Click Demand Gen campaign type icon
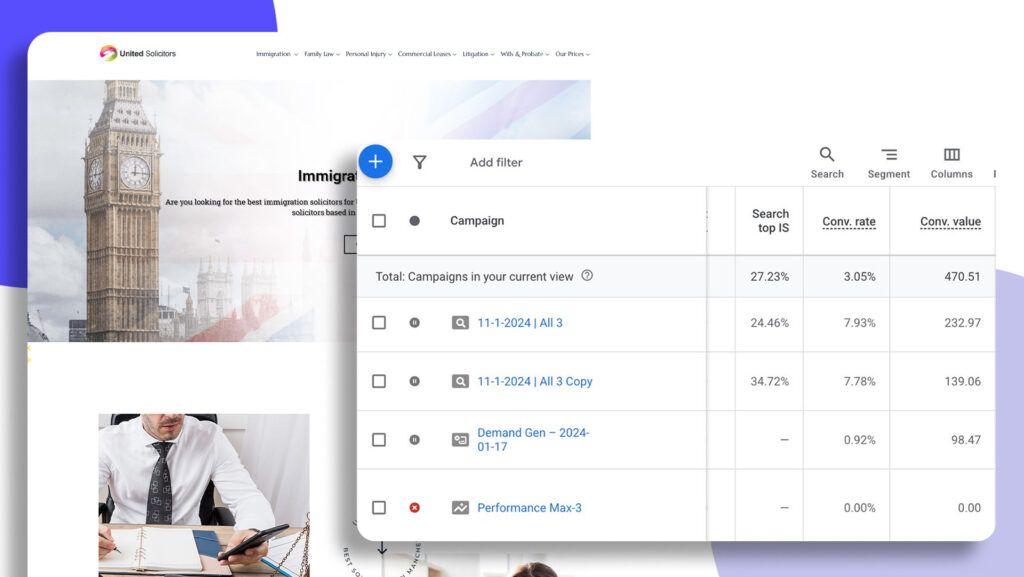The image size is (1024, 577). click(460, 439)
